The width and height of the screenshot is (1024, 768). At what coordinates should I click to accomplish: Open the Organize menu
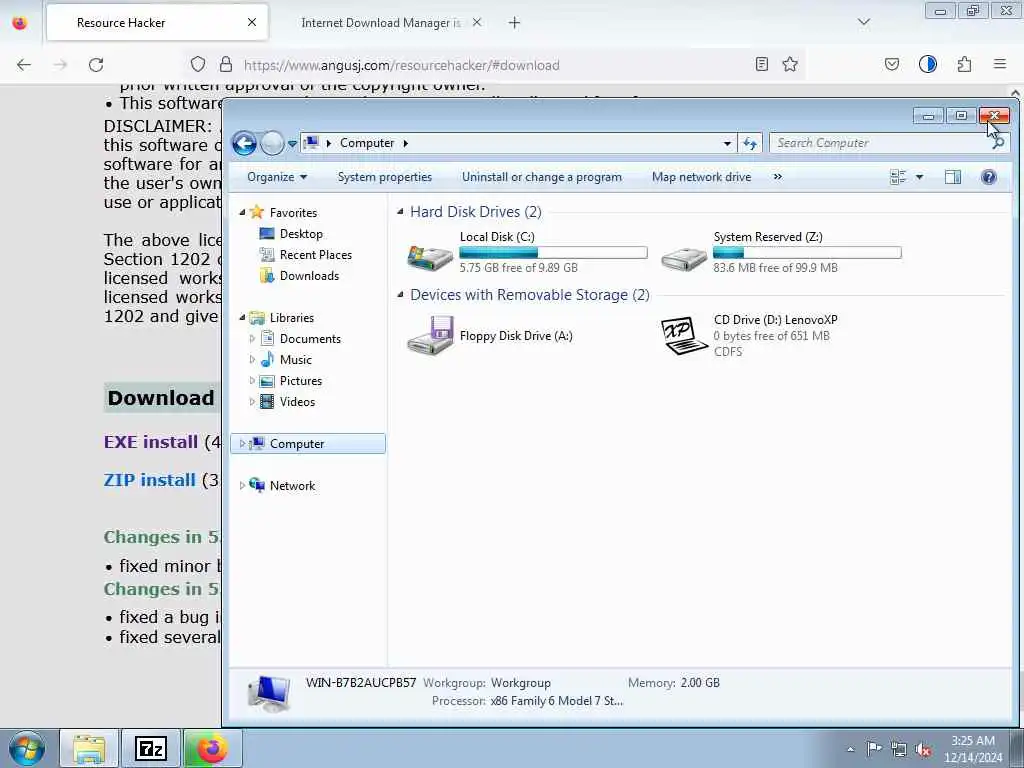[x=277, y=177]
